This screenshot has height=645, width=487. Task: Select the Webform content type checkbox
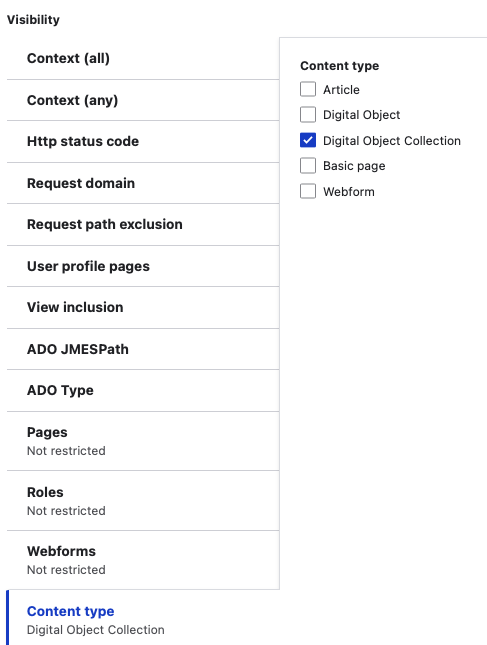(x=308, y=191)
